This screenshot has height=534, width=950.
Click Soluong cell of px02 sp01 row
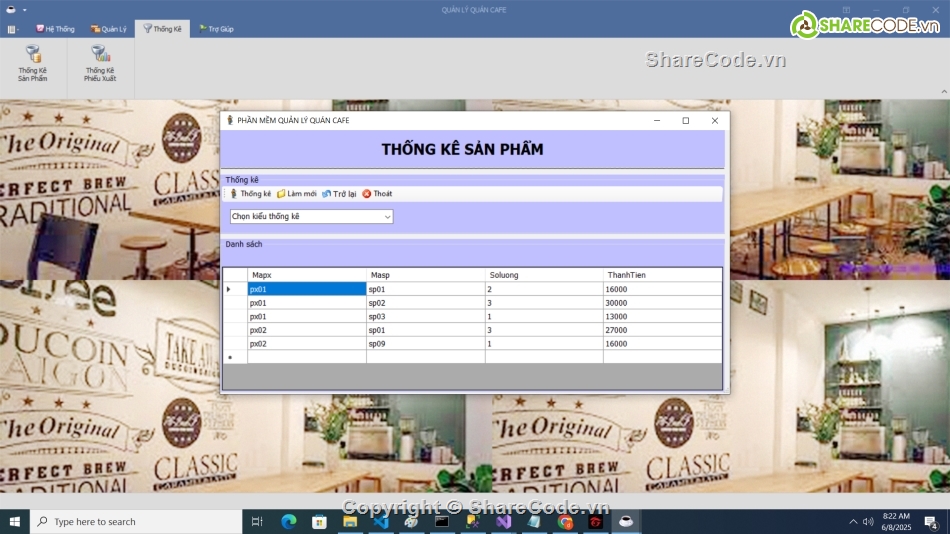pos(544,330)
